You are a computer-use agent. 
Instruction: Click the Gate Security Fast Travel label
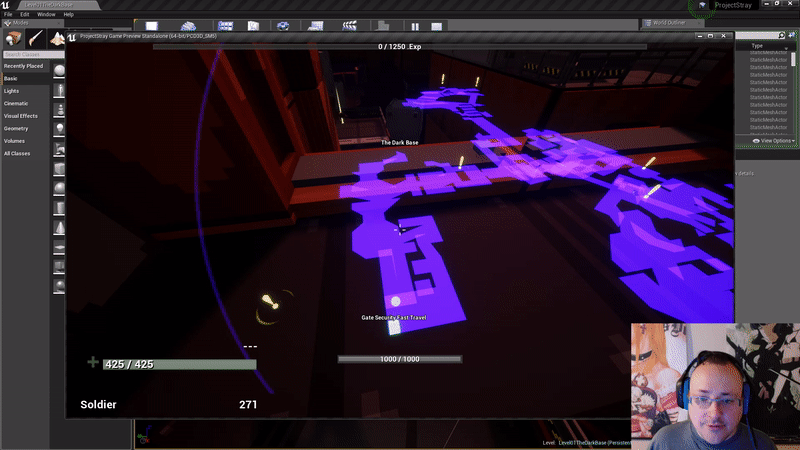click(394, 317)
